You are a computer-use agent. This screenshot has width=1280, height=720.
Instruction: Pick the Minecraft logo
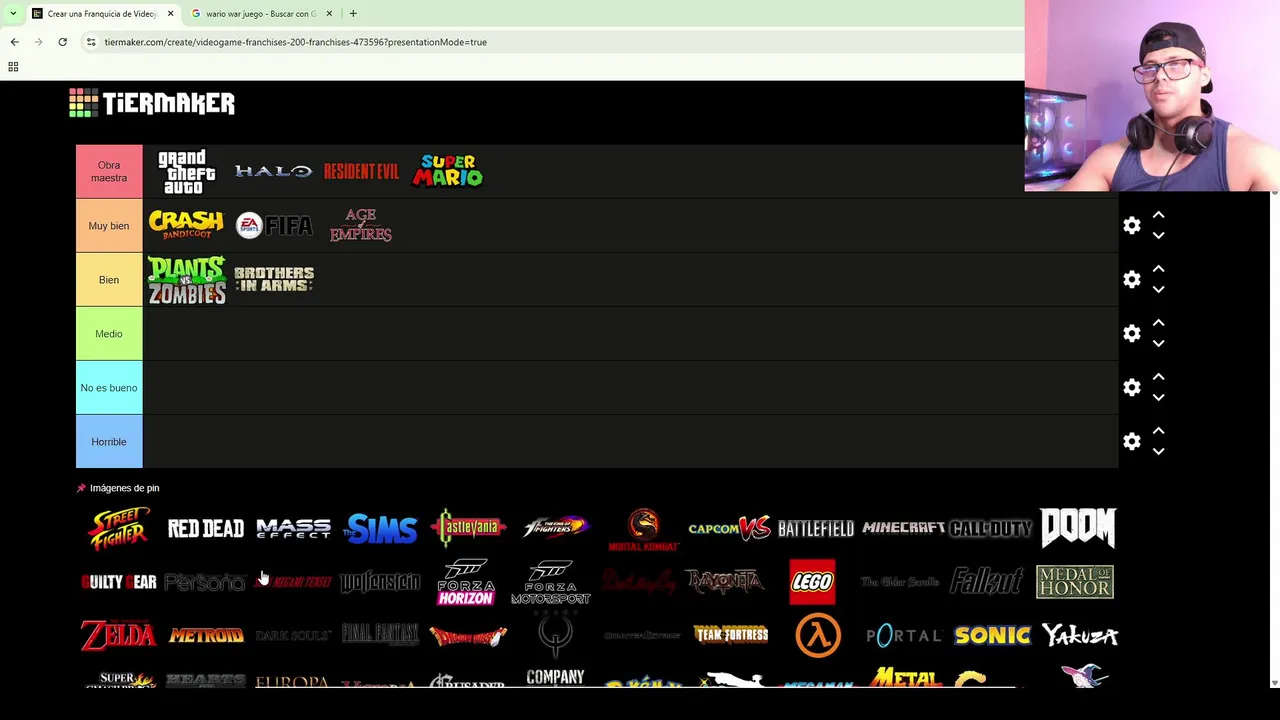pos(904,528)
